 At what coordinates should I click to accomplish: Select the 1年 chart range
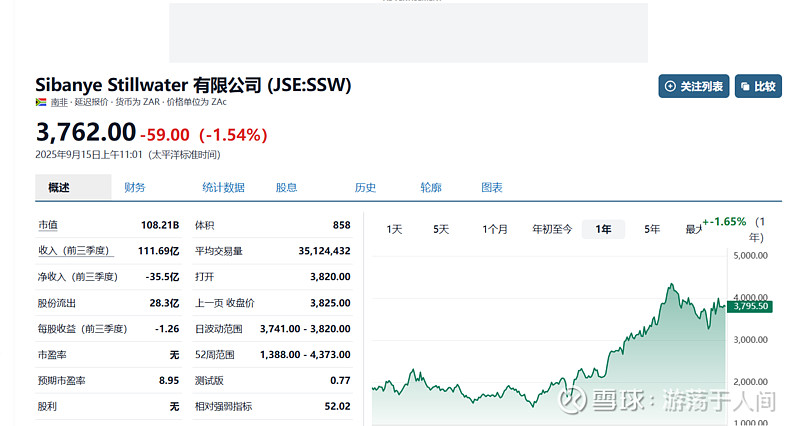coord(603,230)
